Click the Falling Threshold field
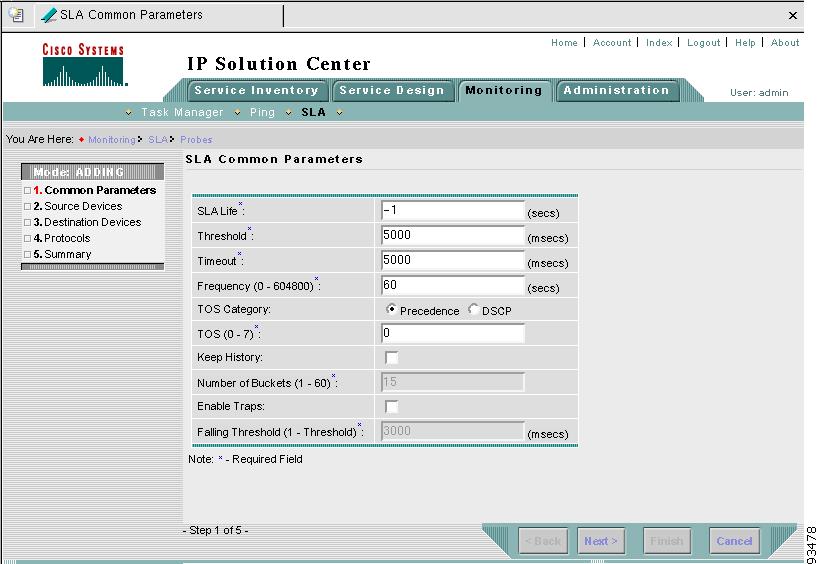This screenshot has height=564, width=819. point(453,431)
